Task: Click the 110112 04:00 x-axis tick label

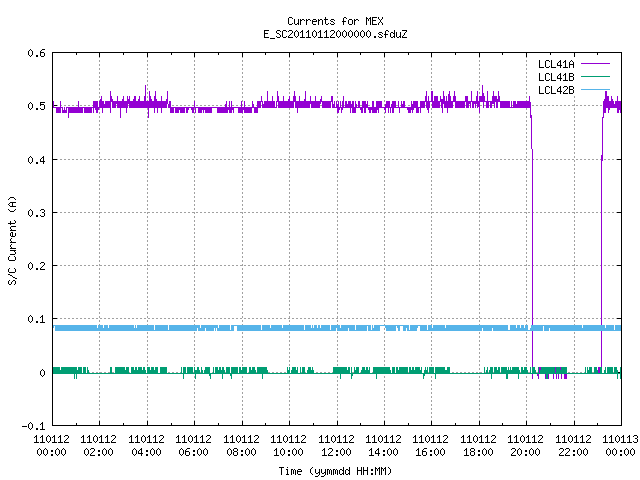Action: (x=146, y=446)
